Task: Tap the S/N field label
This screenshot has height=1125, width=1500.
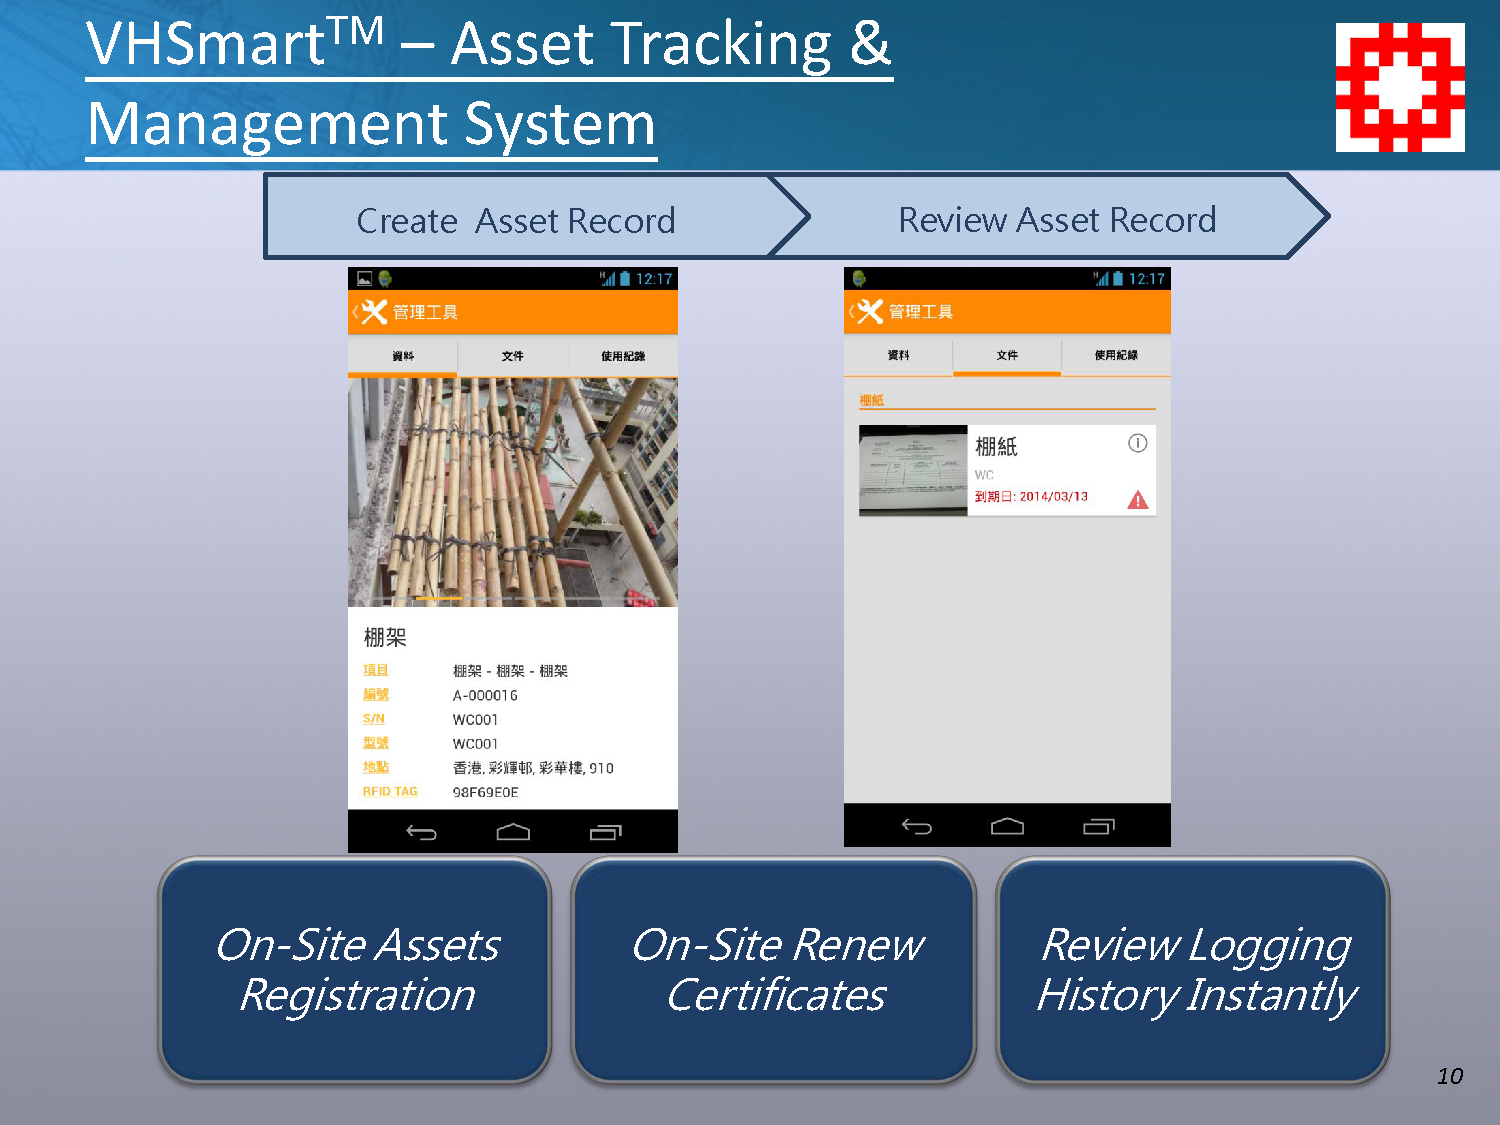Action: coord(374,719)
